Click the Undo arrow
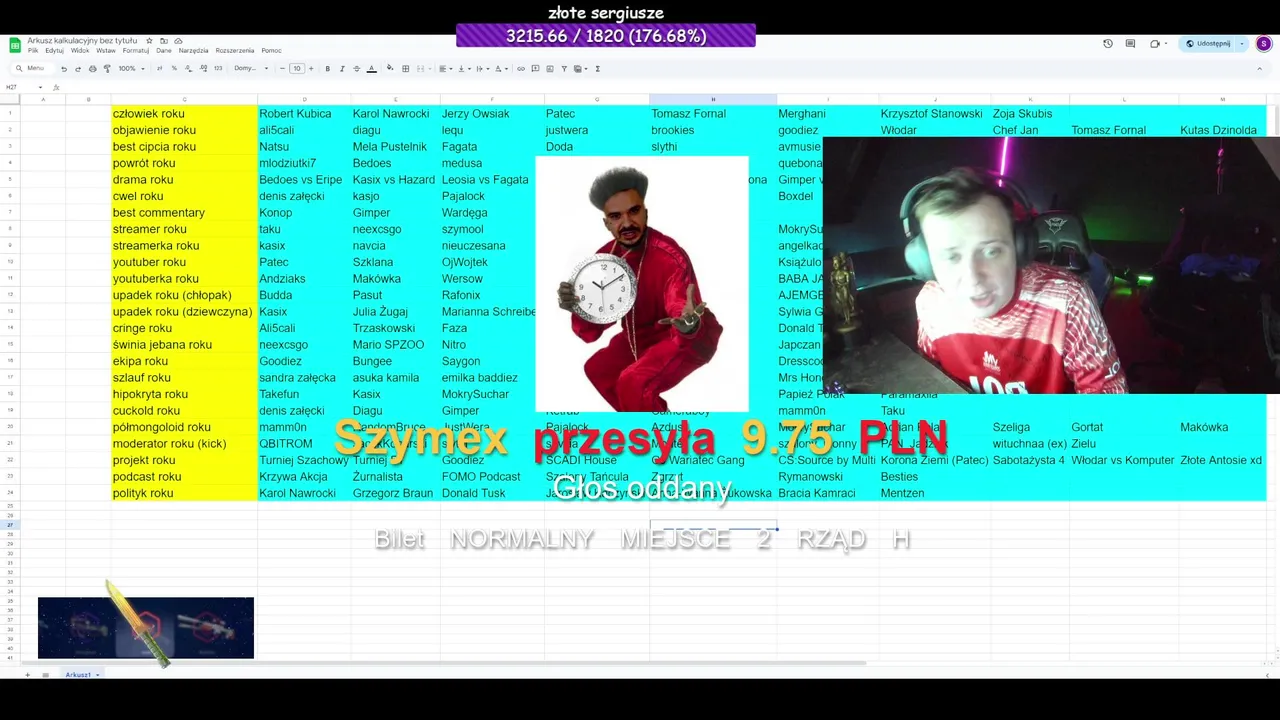 [64, 69]
